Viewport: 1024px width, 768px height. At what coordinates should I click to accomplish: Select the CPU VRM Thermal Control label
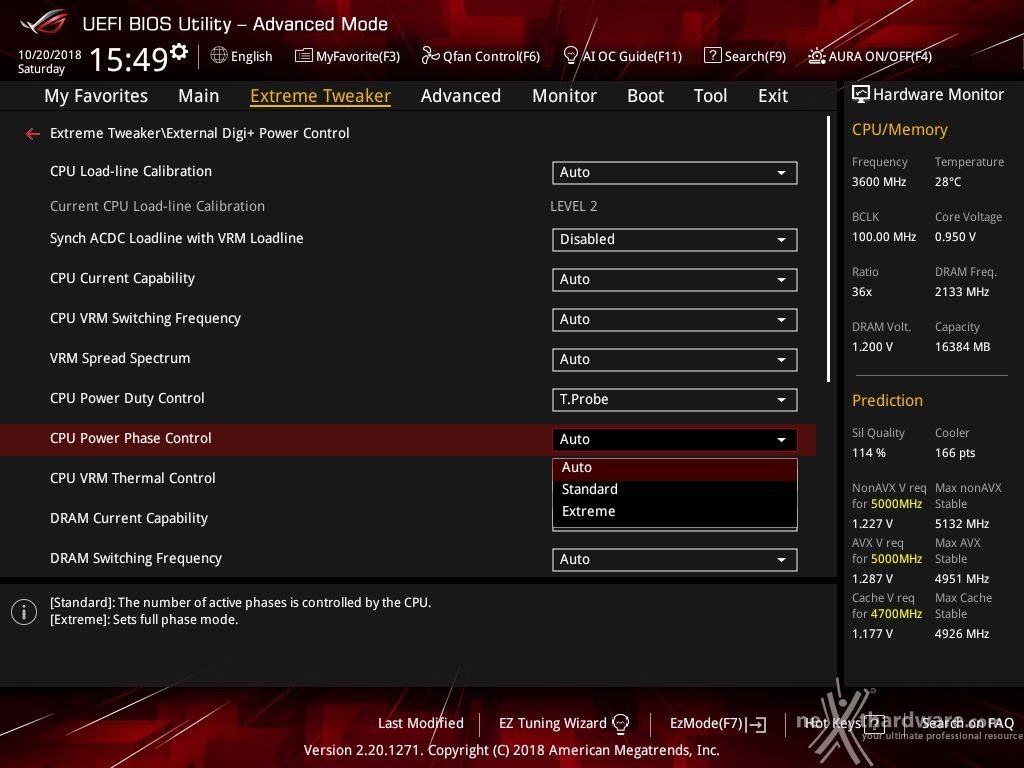pos(133,478)
